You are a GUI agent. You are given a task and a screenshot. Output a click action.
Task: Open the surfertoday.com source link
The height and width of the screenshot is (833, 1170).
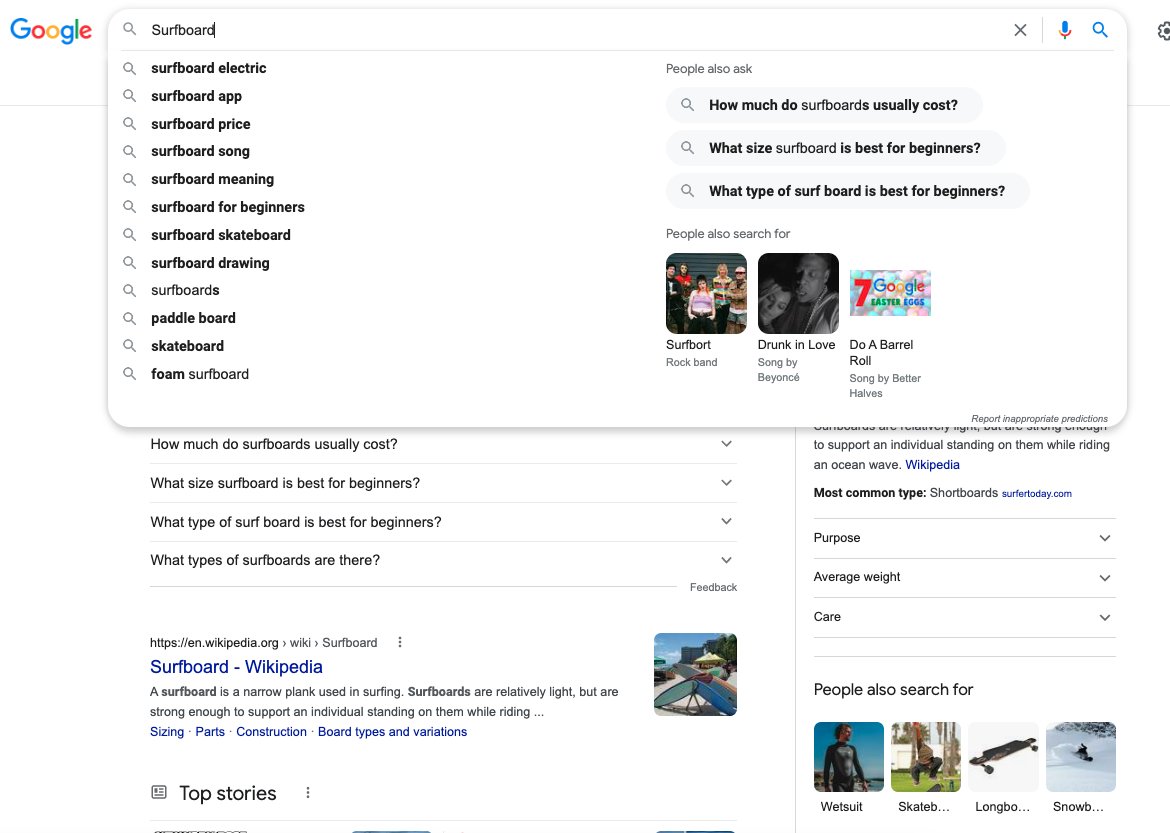1036,493
